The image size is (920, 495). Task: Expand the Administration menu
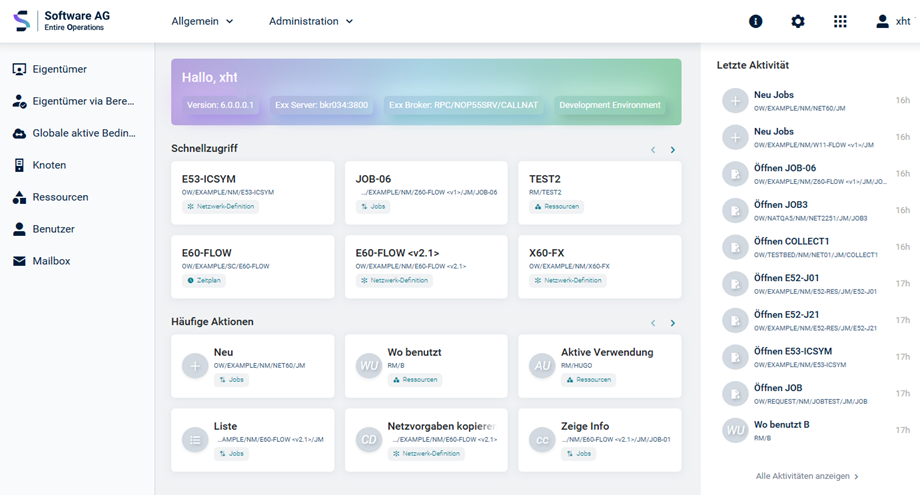[x=311, y=21]
